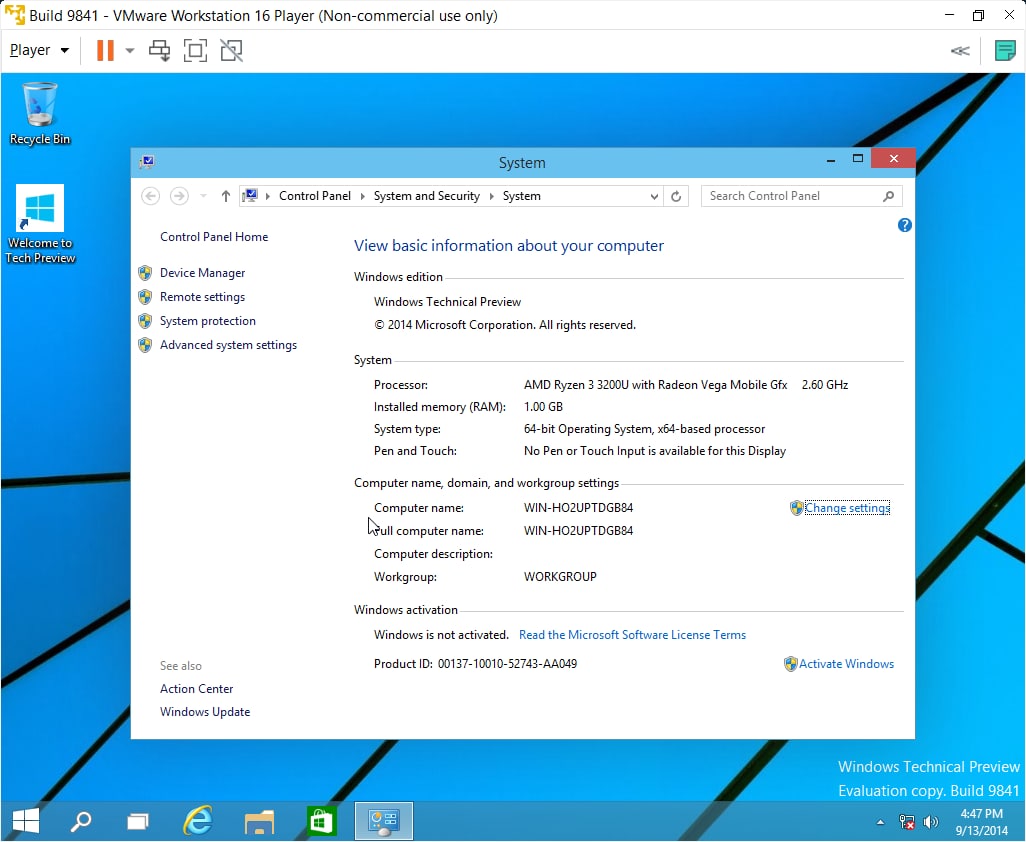
Task: Select the processor name text
Action: point(655,385)
